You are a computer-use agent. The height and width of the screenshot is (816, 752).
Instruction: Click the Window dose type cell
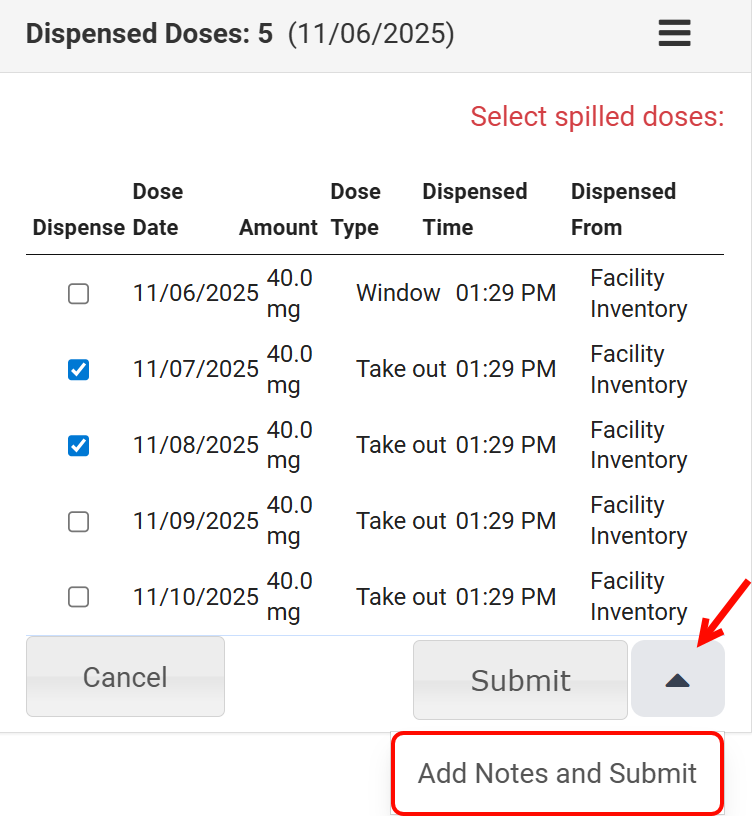(398, 293)
